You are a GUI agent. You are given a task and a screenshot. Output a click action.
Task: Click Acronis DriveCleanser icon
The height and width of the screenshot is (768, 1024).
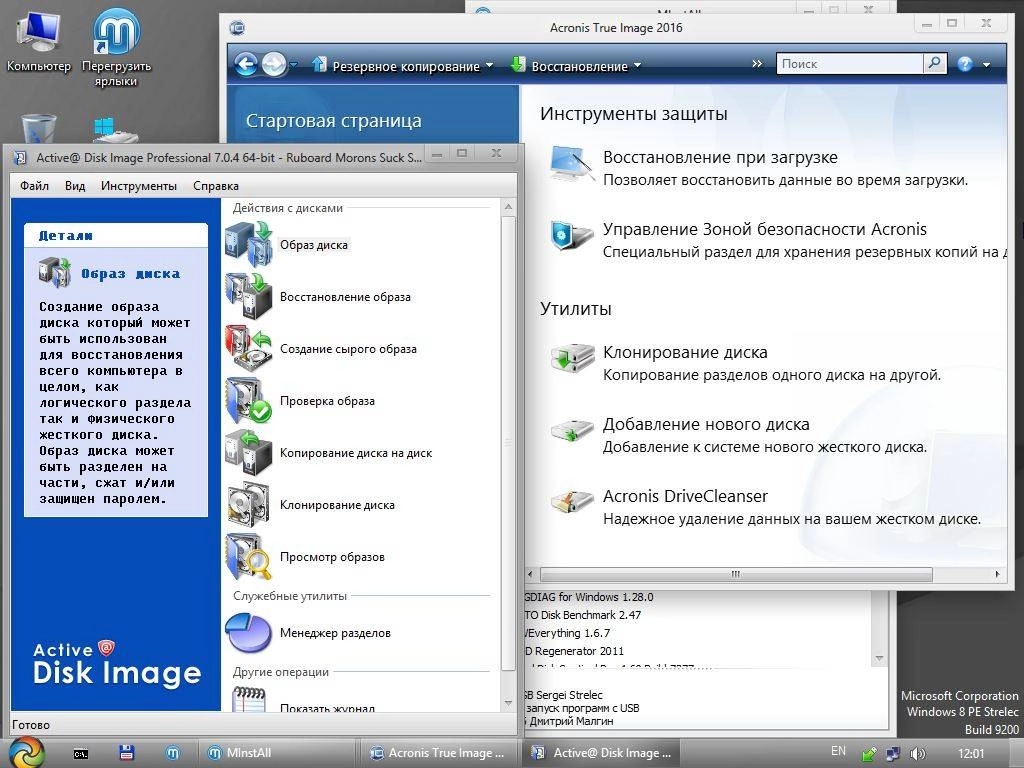point(571,502)
